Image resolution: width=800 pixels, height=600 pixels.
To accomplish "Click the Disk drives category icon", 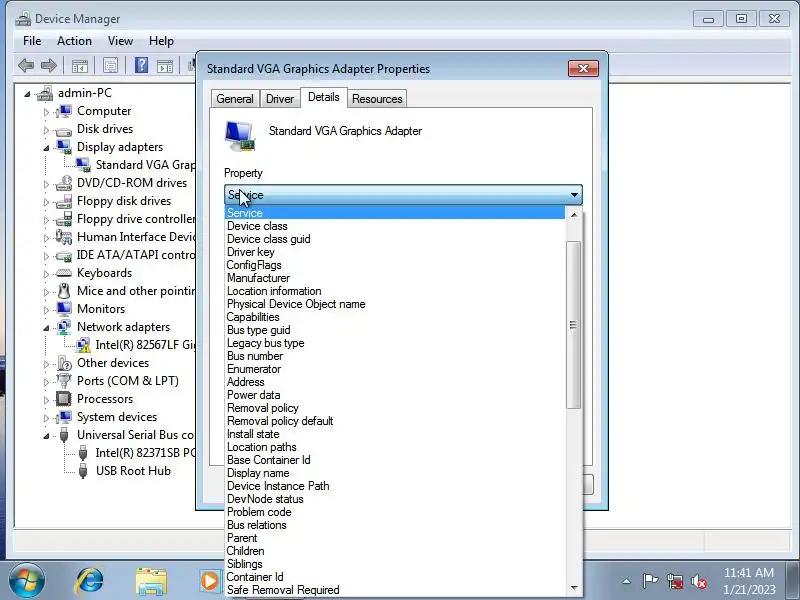I will (64, 130).
